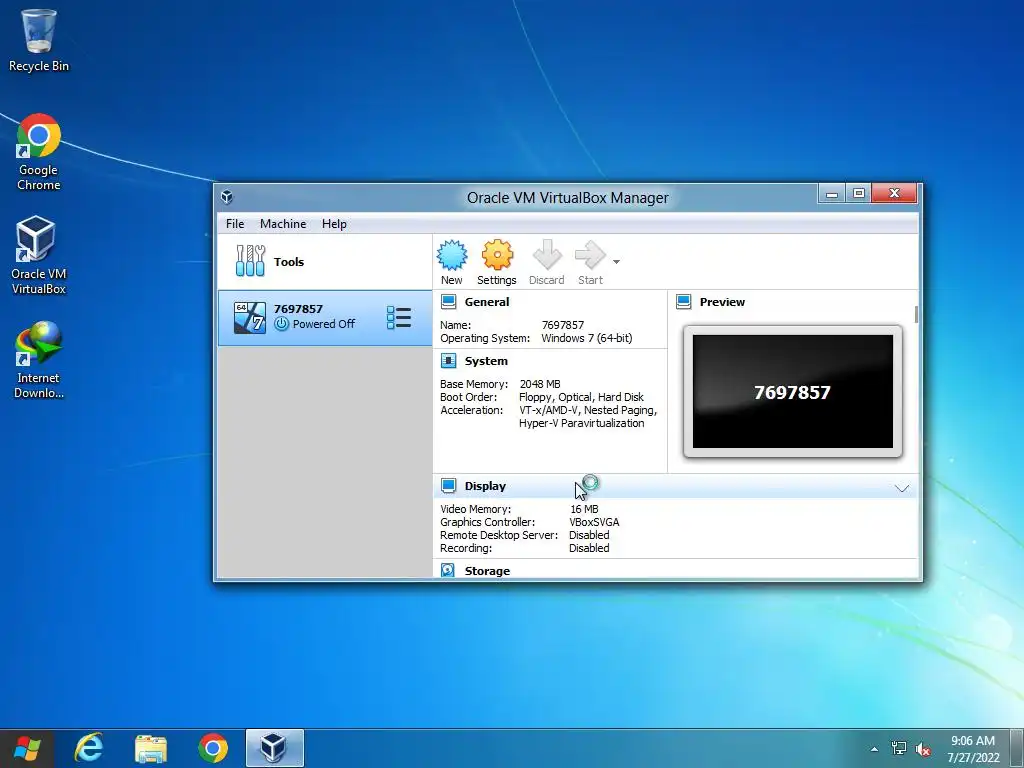The image size is (1024, 768).
Task: Click 'Windows 7 (64-bit)' operating system text
Action: pyautogui.click(x=586, y=338)
